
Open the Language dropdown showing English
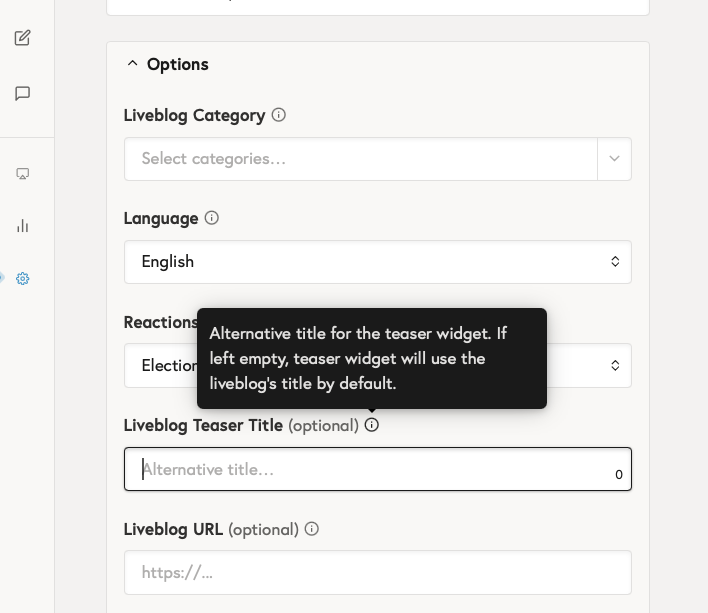(377, 262)
